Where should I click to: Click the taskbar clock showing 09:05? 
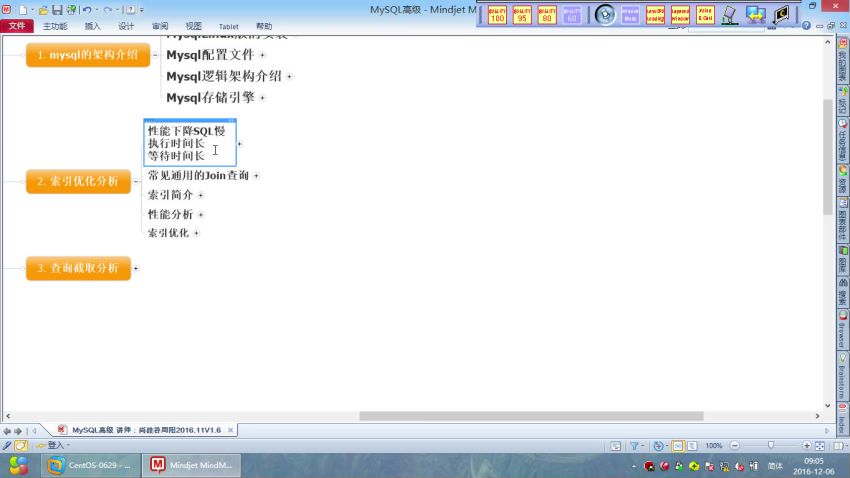(x=814, y=466)
